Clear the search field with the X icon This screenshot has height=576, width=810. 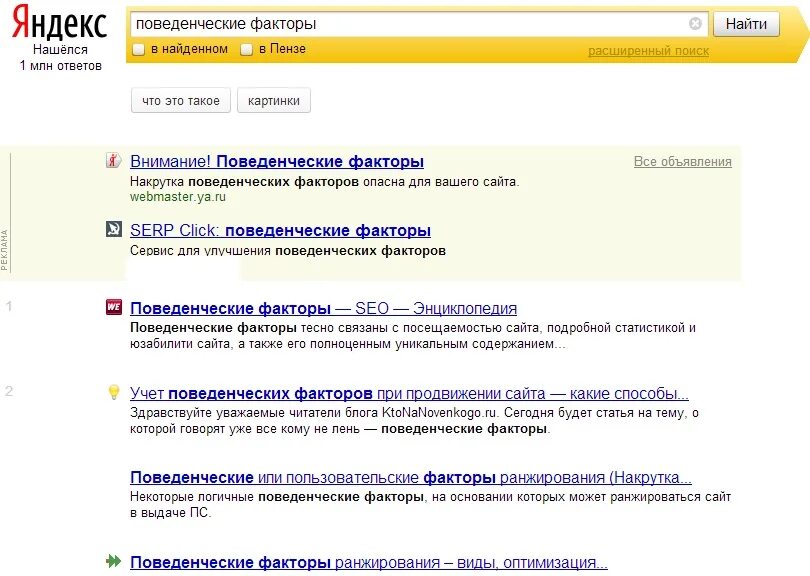click(695, 24)
